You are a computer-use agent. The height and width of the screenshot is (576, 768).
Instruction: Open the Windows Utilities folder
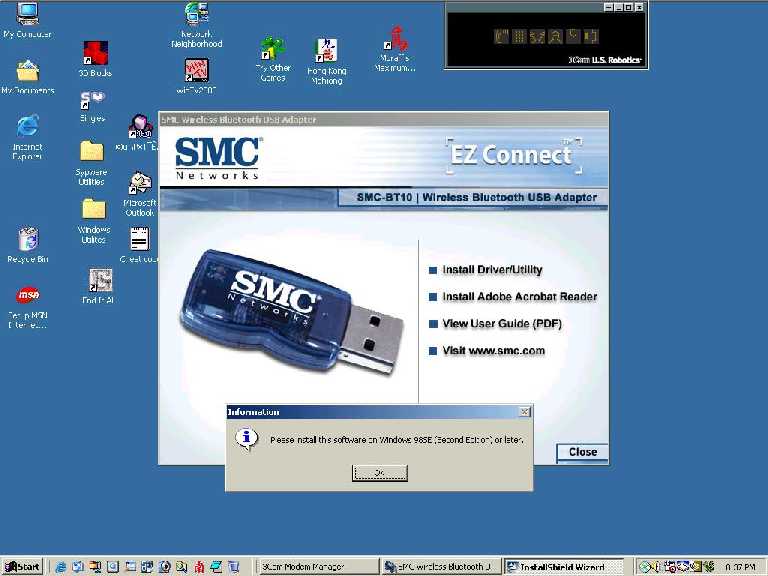[94, 221]
